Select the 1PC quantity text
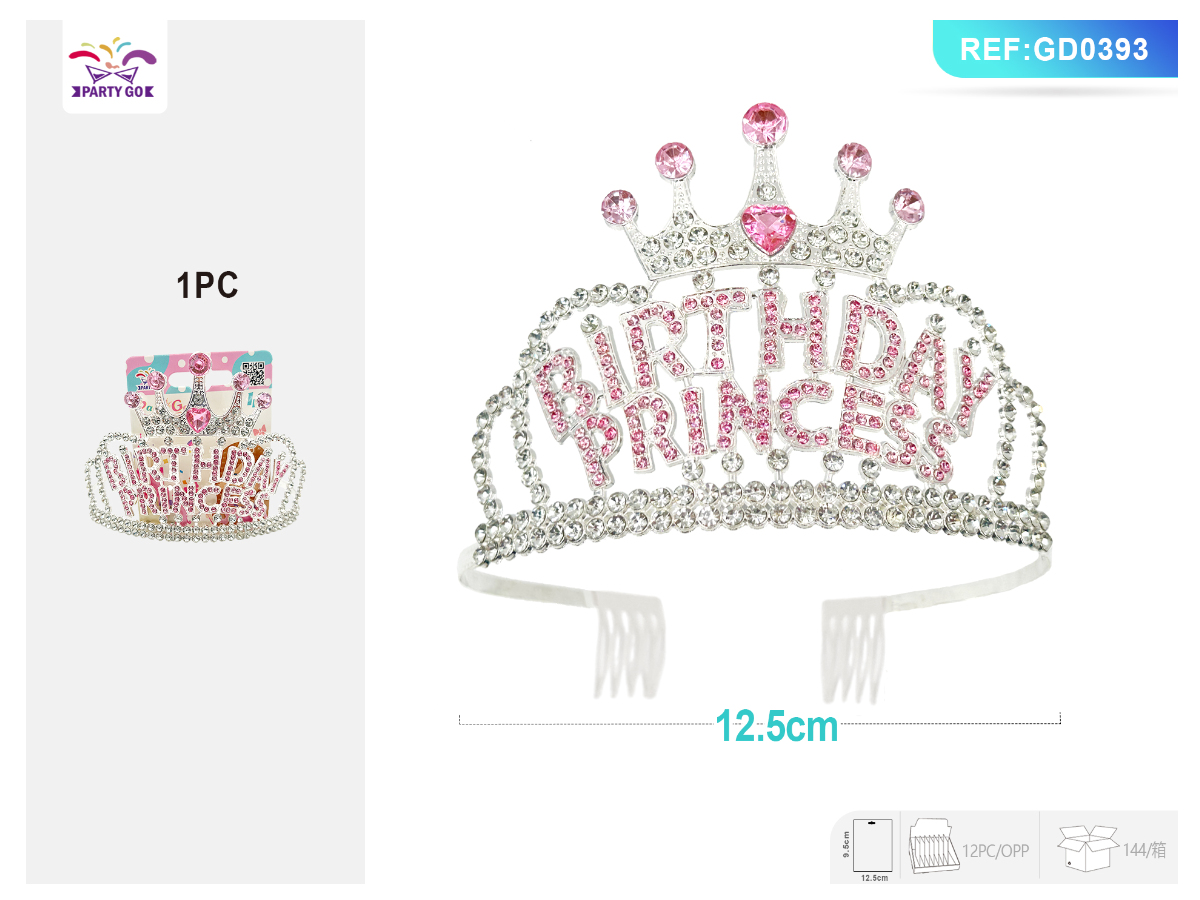The width and height of the screenshot is (1200, 900). pos(207,286)
